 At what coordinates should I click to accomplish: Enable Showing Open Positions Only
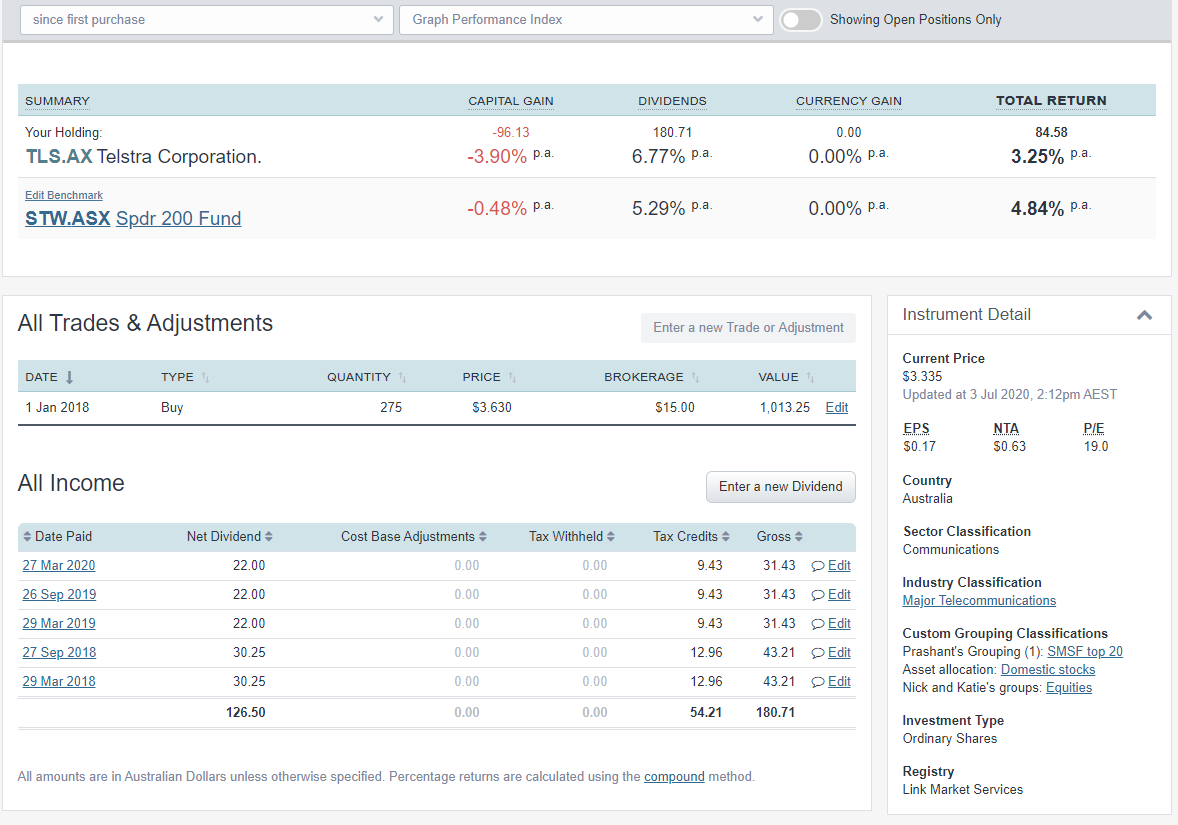800,19
